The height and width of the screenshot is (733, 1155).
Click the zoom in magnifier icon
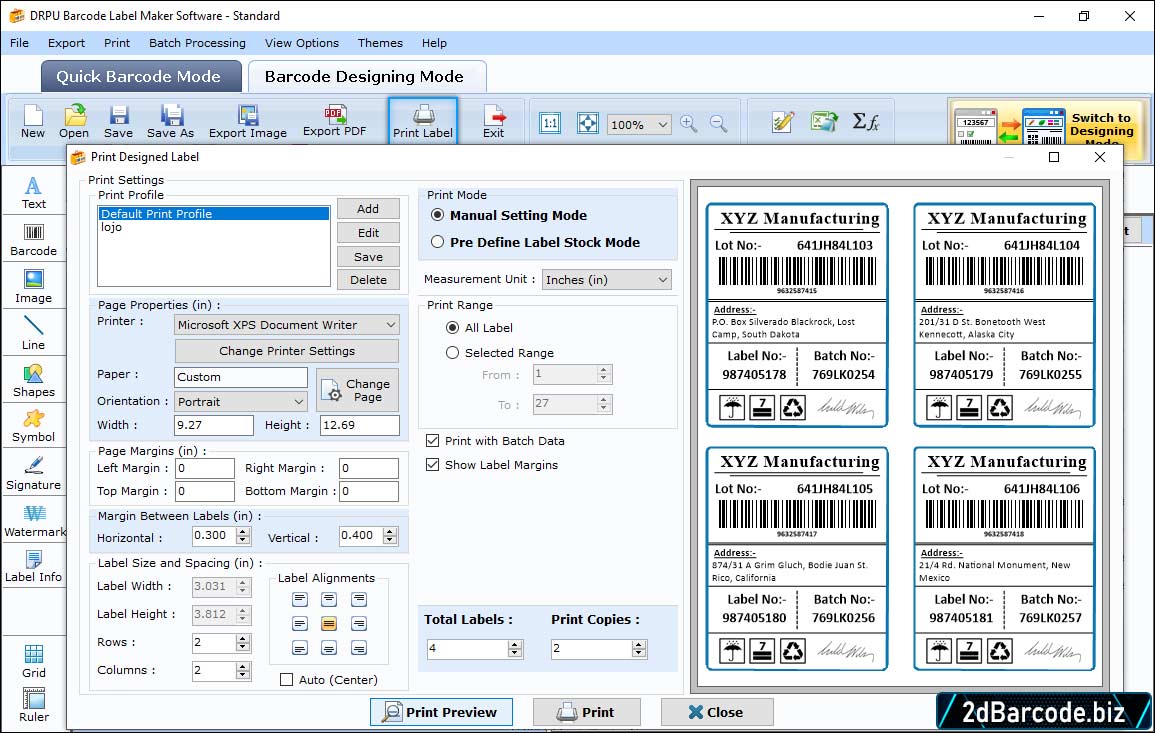(x=689, y=123)
